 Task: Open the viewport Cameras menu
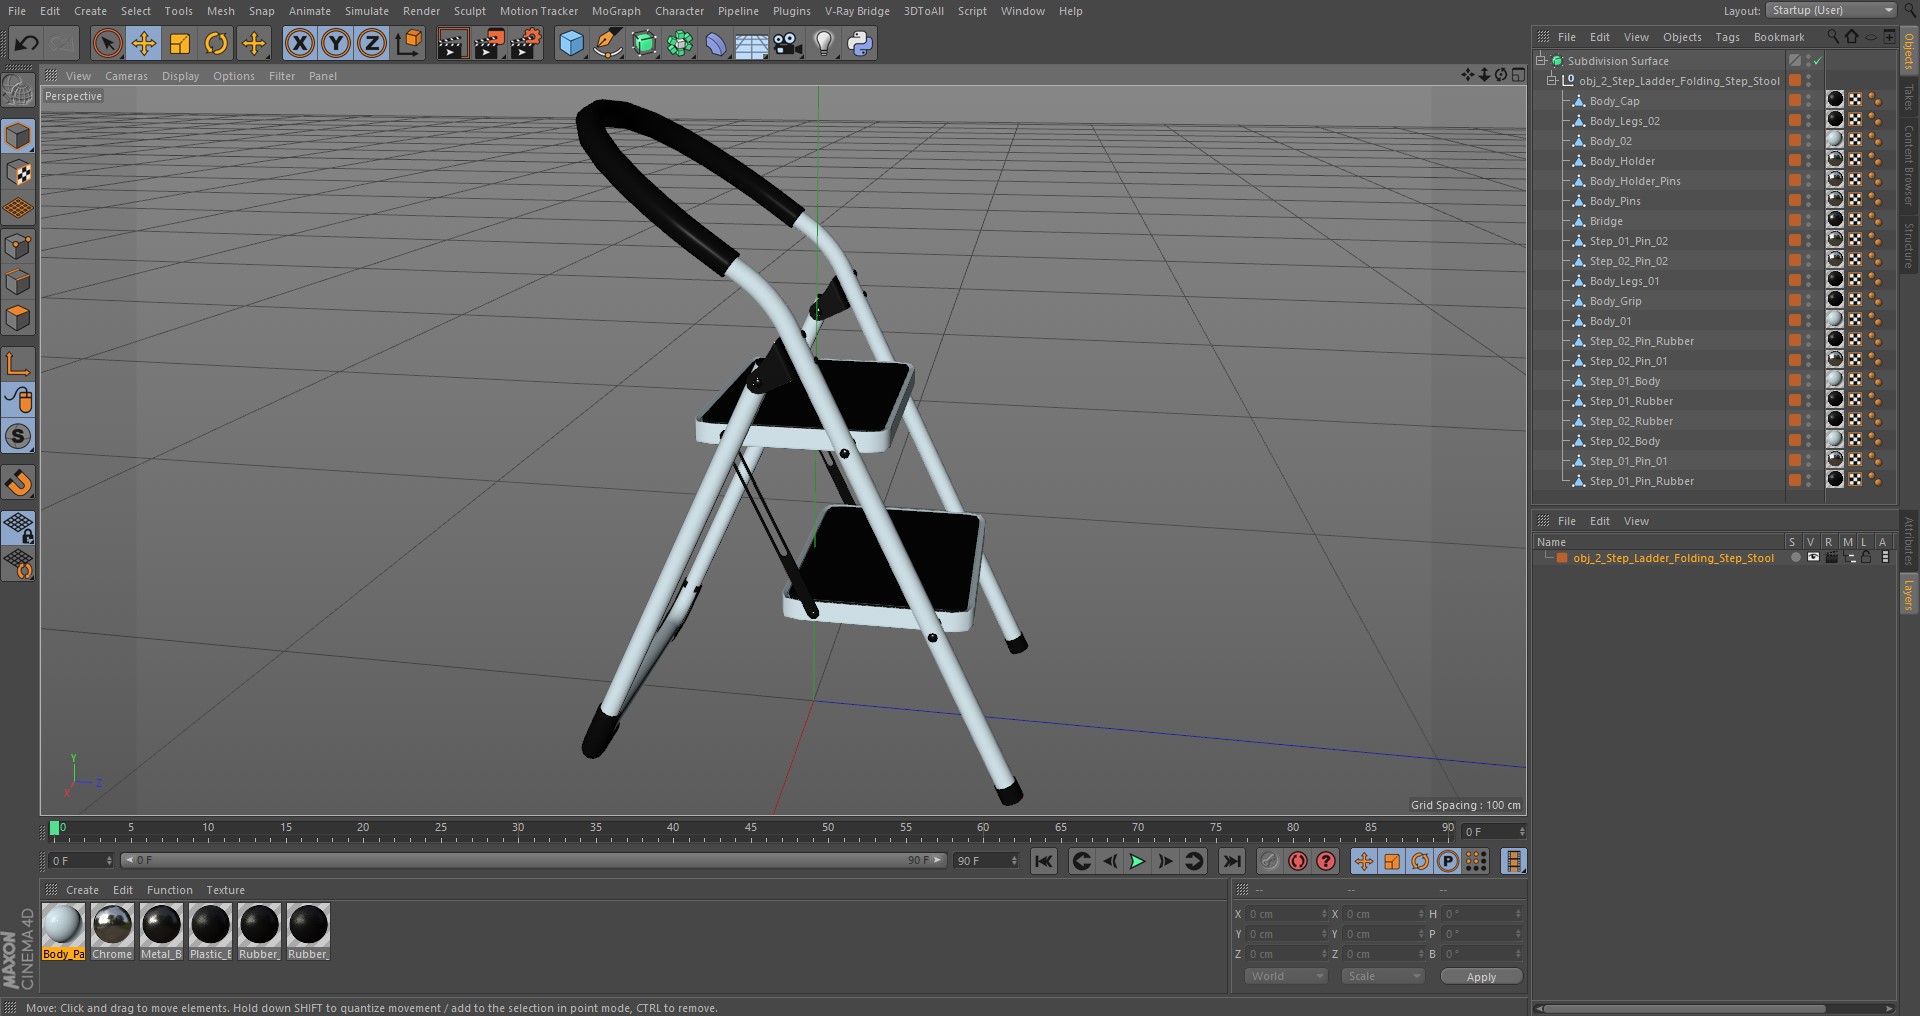pos(126,76)
